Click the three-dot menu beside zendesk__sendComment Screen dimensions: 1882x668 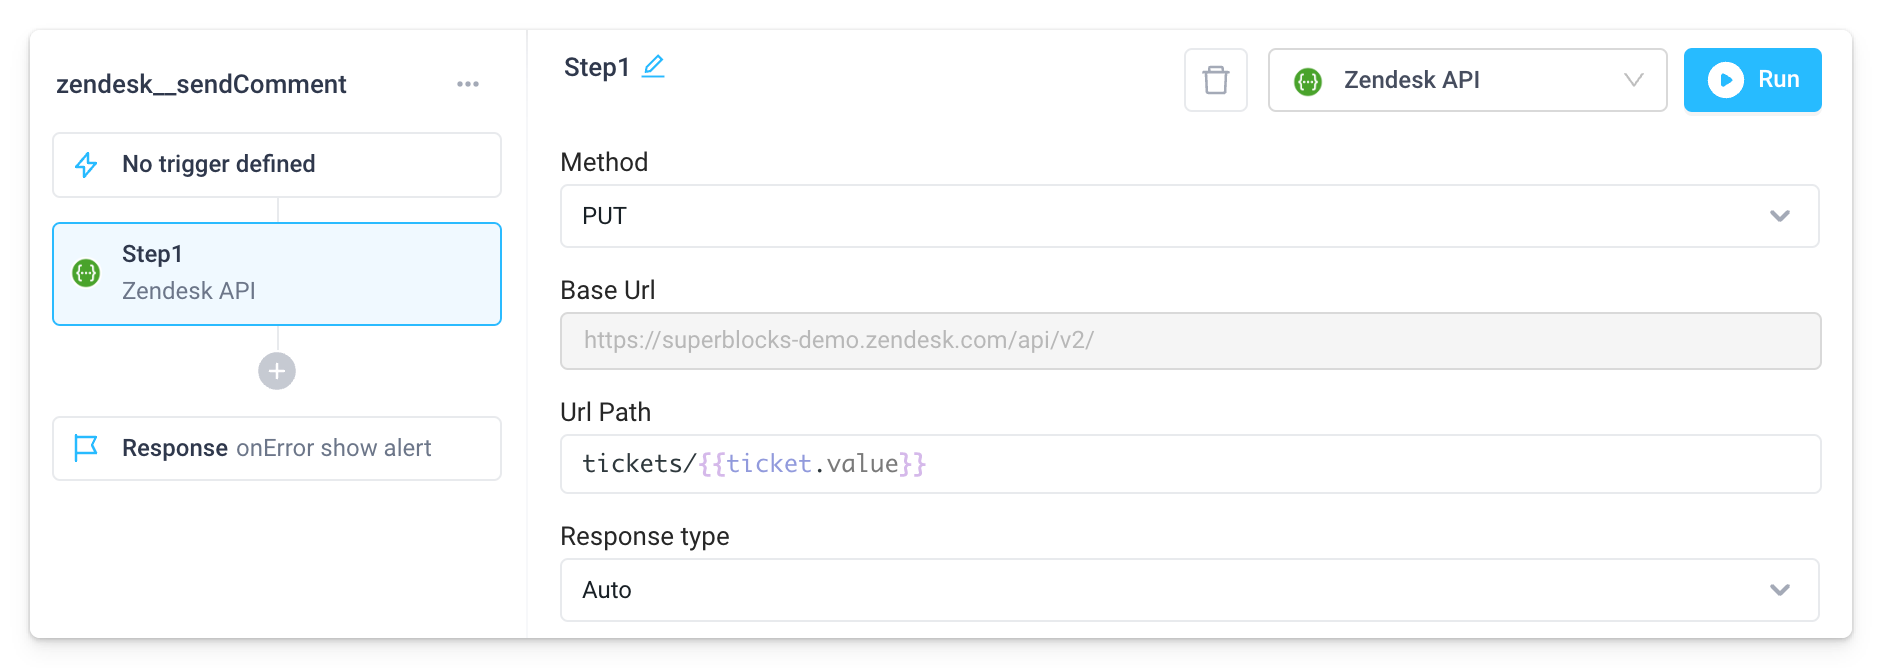(x=468, y=84)
